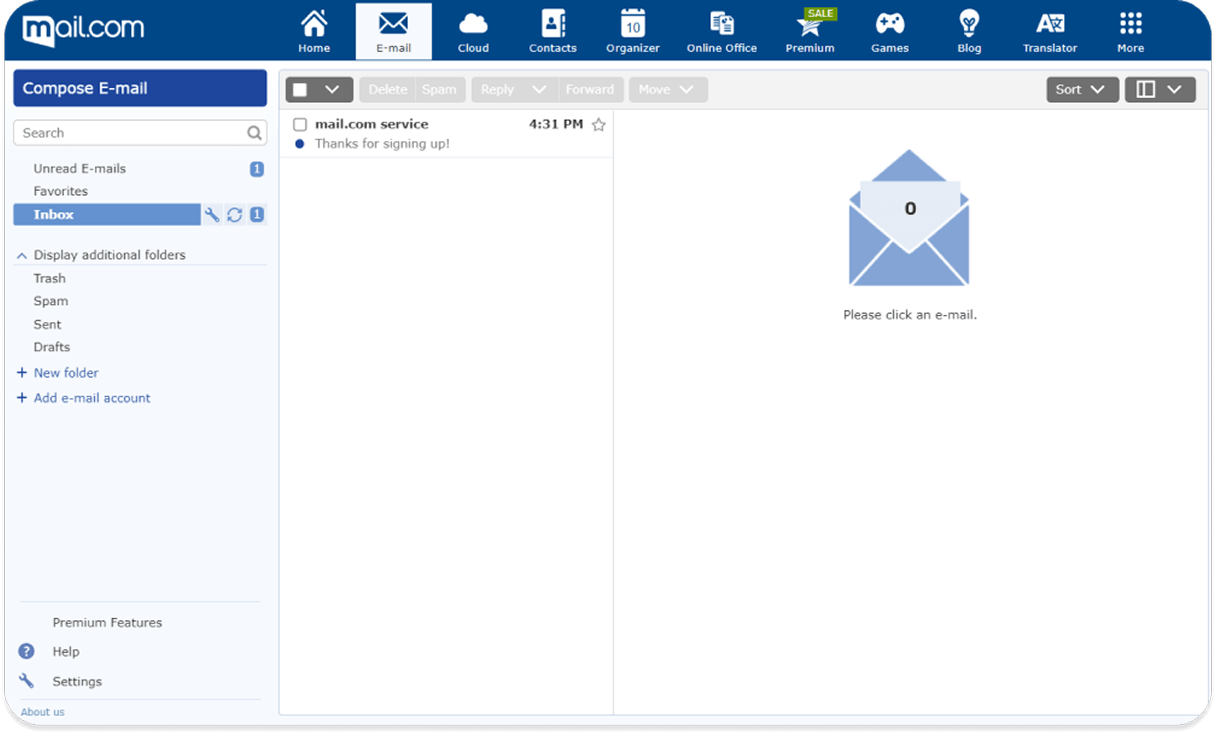The height and width of the screenshot is (735, 1216).
Task: Click the Reply toolbar button
Action: tap(497, 90)
